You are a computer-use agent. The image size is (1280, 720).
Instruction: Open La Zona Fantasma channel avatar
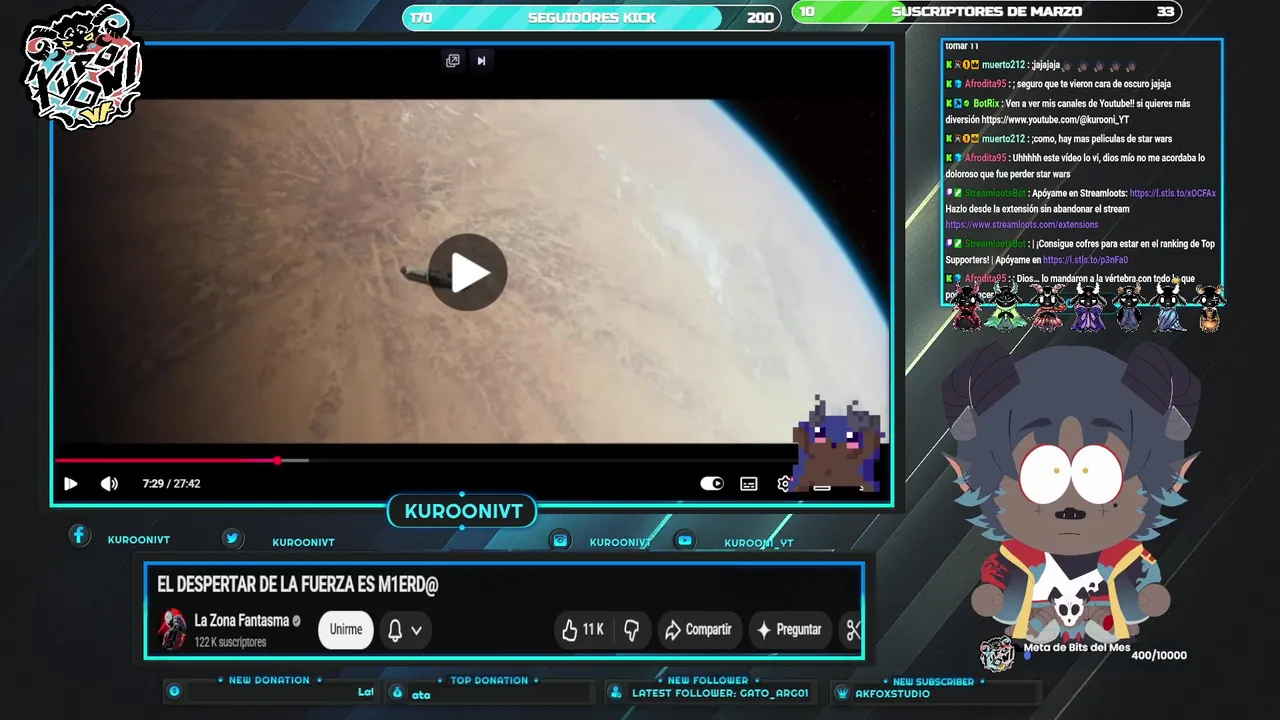click(172, 628)
